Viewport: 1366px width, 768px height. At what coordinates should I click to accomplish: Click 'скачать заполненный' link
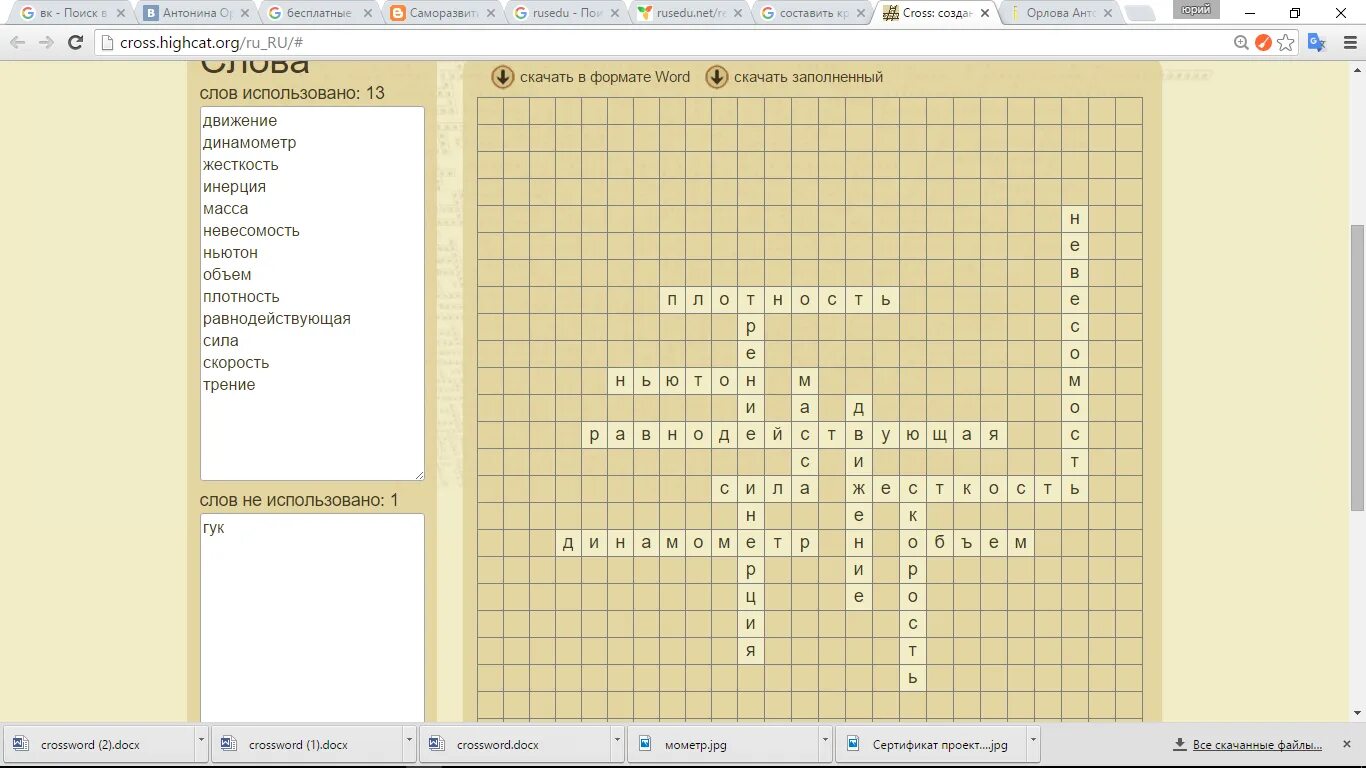(x=808, y=77)
